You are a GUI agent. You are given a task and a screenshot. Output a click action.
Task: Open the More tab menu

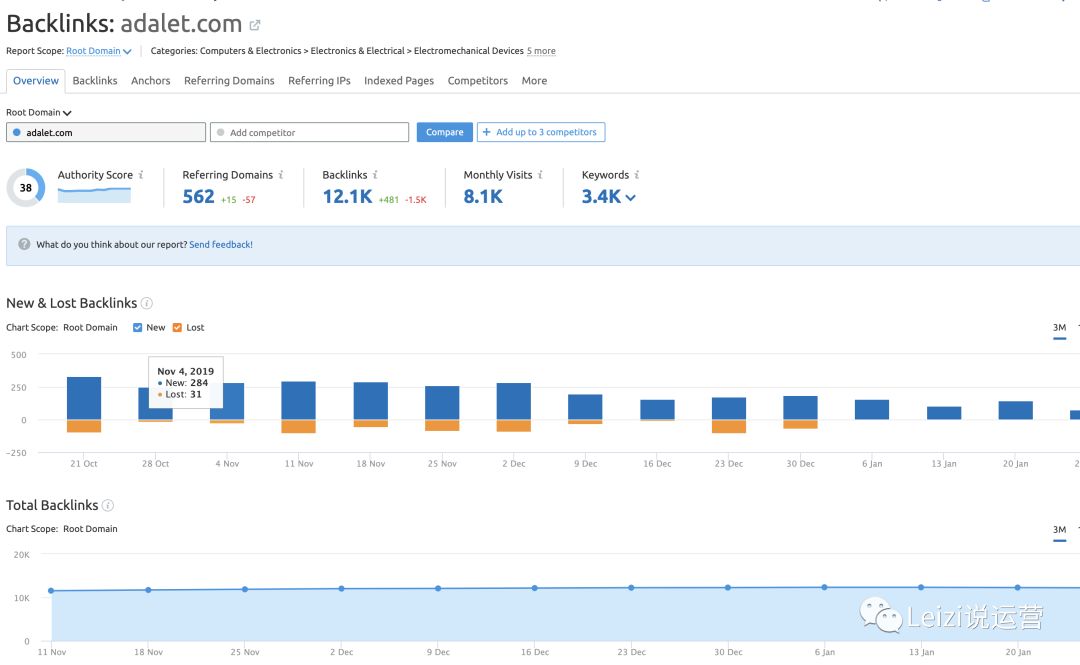coord(534,81)
